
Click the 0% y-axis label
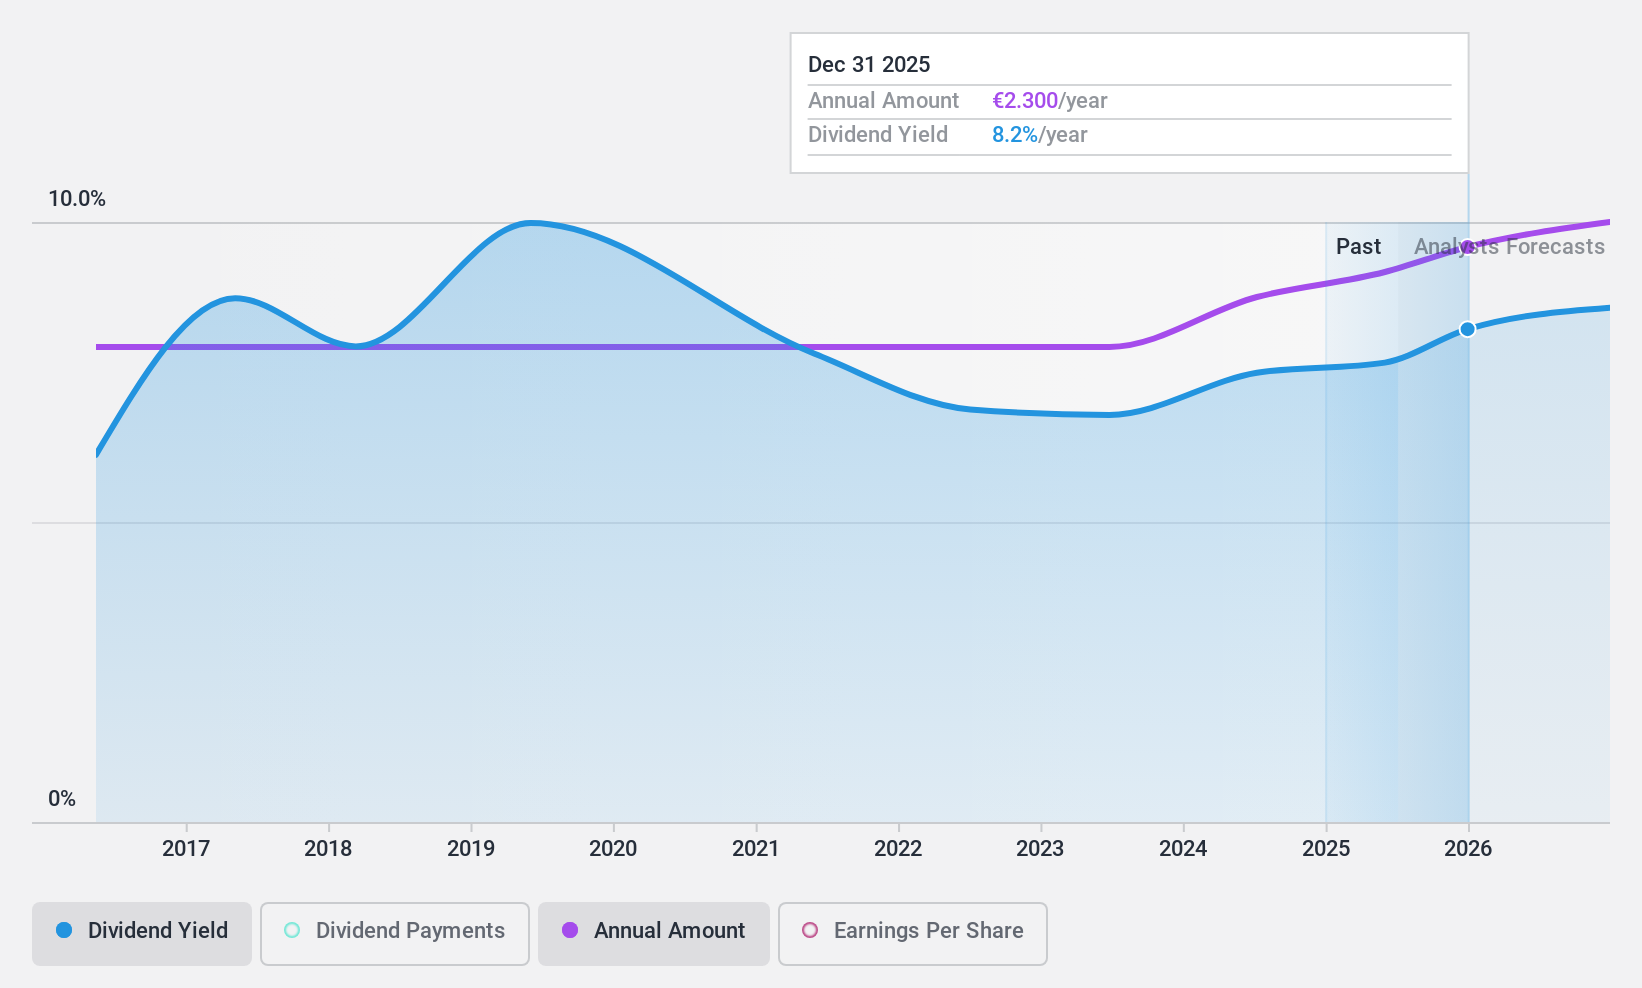(62, 799)
